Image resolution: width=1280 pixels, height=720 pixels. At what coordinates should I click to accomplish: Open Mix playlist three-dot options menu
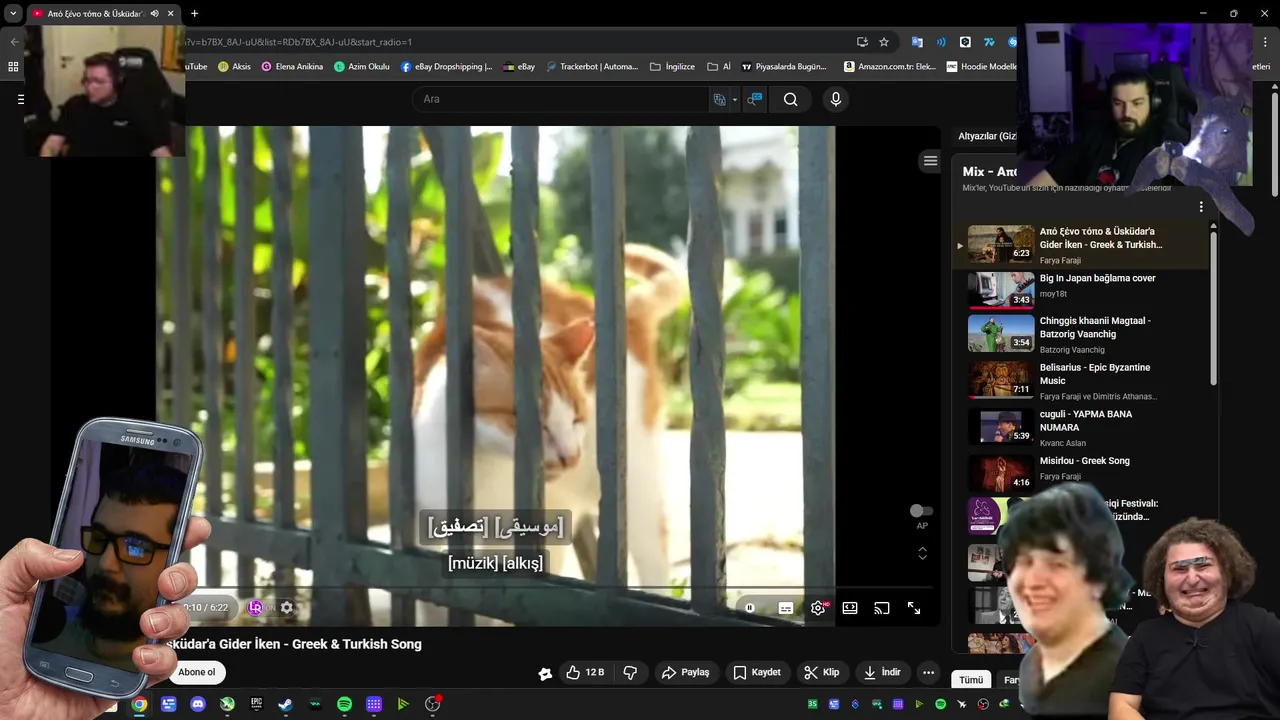coord(1201,207)
